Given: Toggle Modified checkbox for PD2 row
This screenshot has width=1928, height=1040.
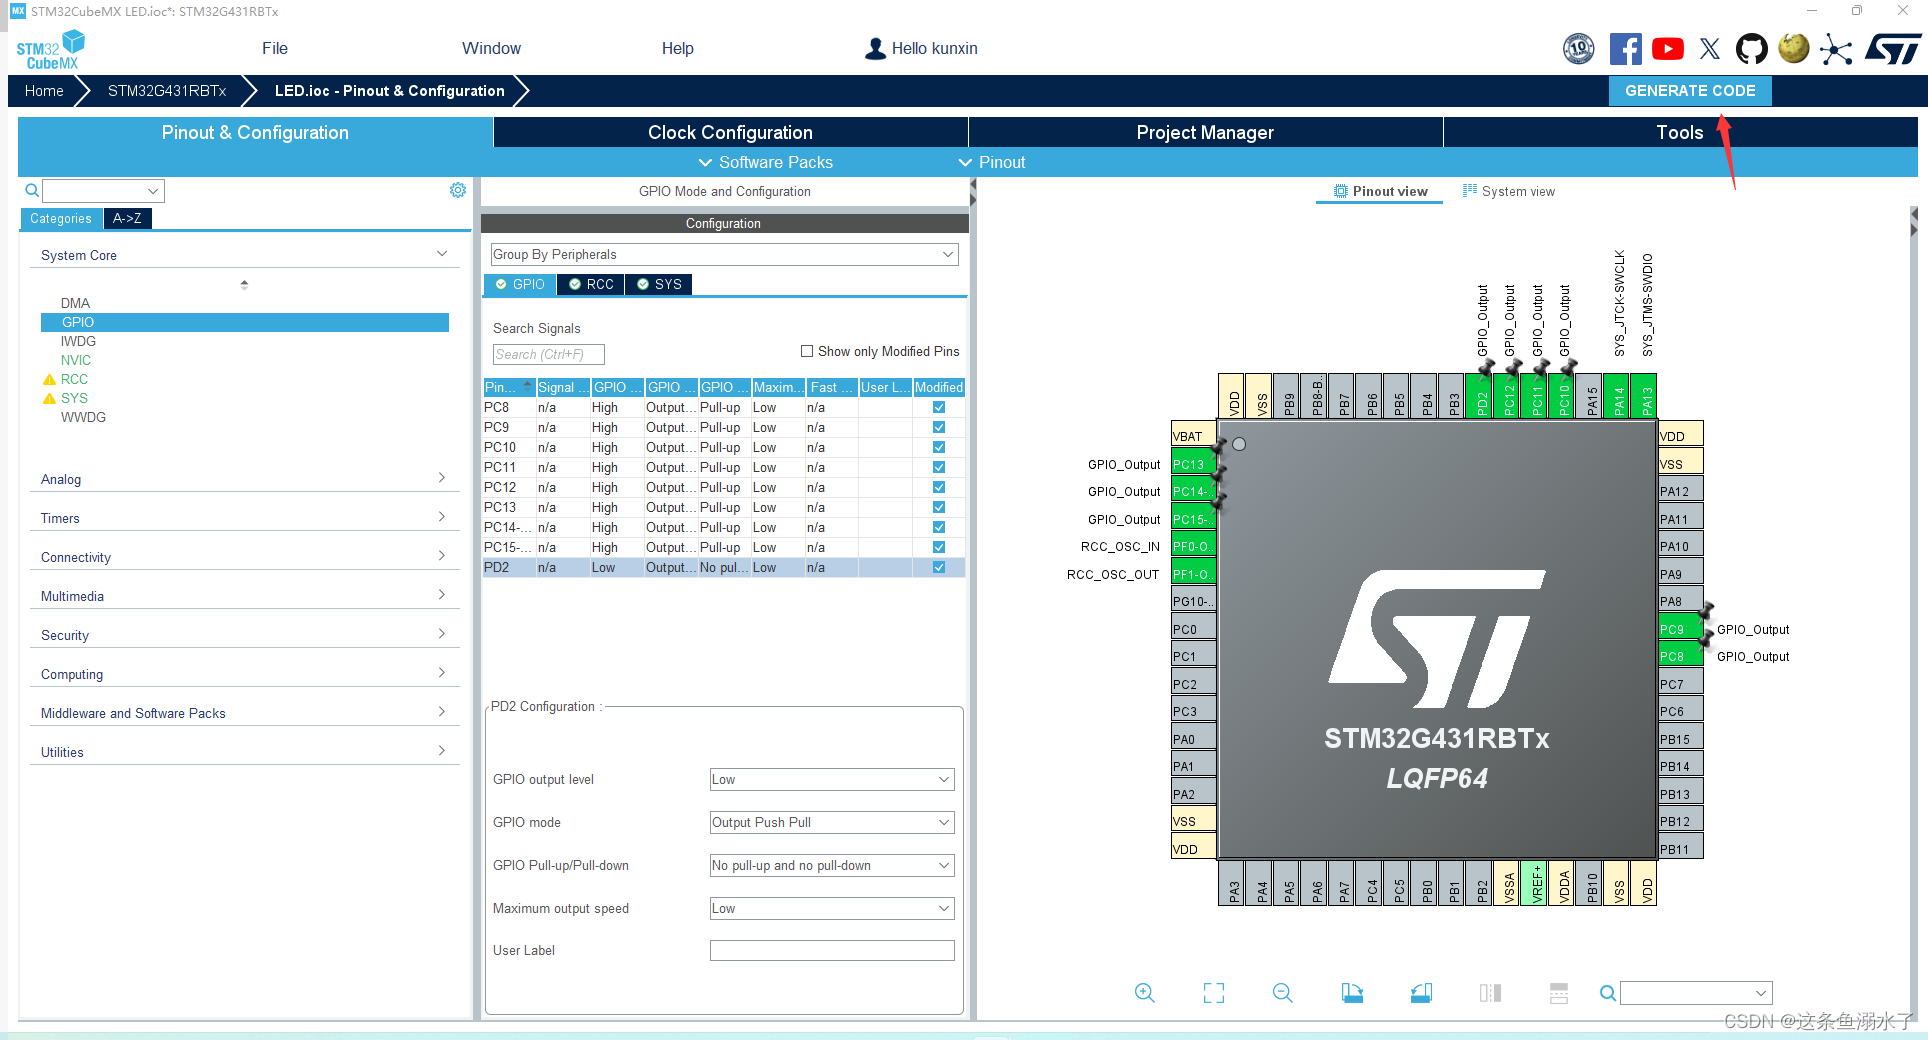Looking at the screenshot, I should [x=939, y=567].
